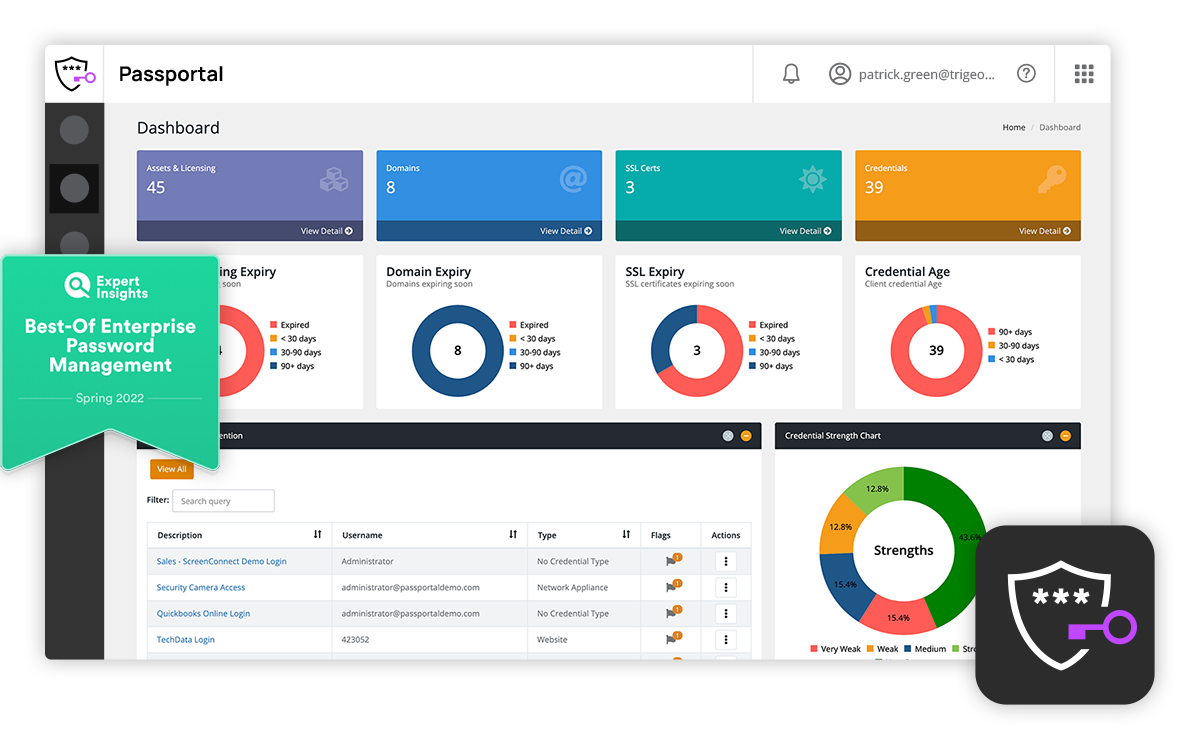Expand the Type column sort control

(626, 535)
